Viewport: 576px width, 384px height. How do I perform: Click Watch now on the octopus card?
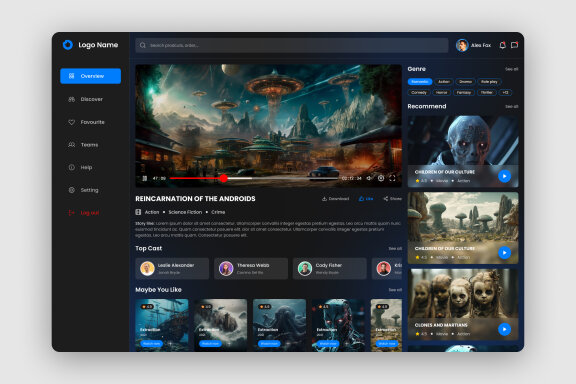(269, 344)
